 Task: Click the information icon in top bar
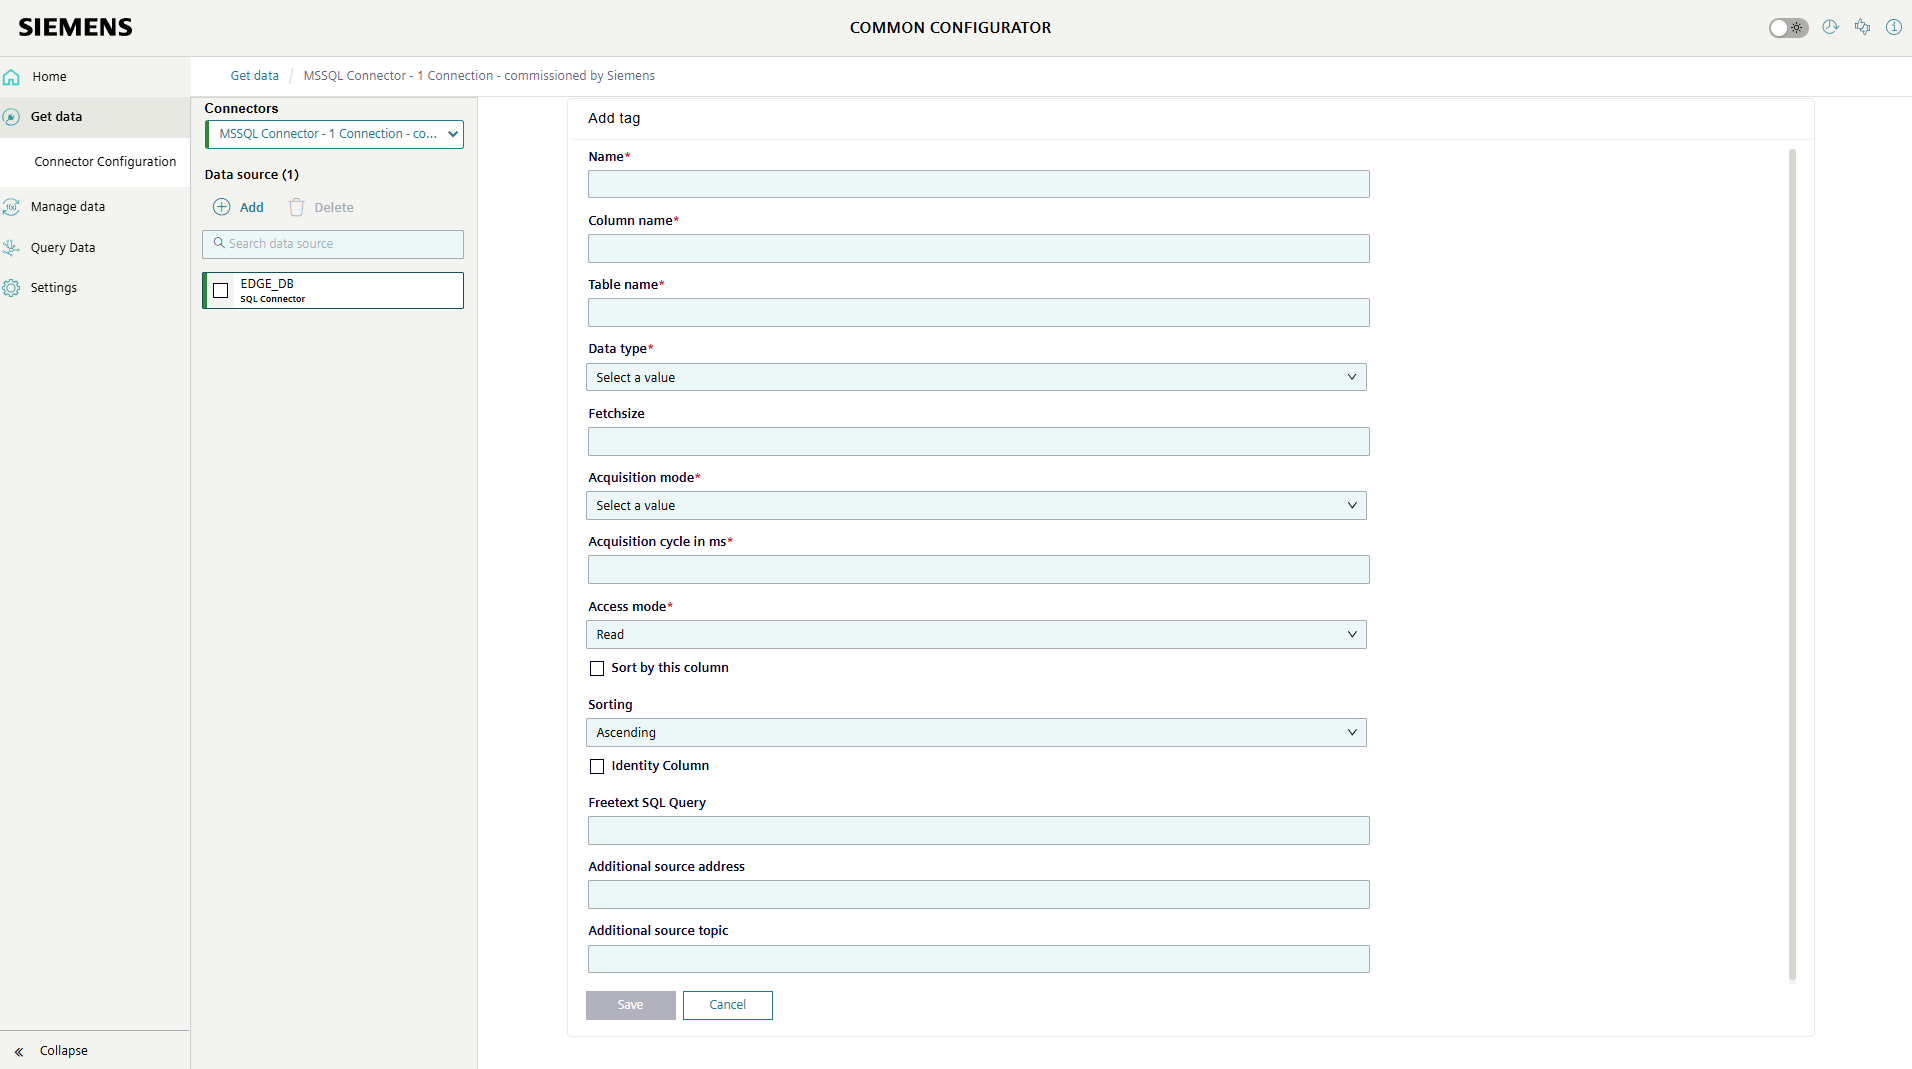click(1894, 27)
